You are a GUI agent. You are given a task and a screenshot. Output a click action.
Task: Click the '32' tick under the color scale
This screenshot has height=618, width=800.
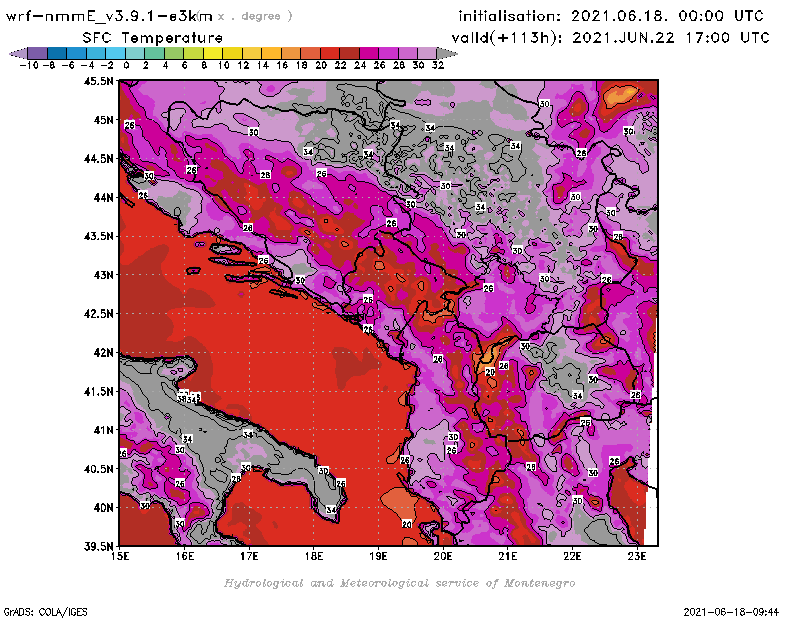coord(438,65)
